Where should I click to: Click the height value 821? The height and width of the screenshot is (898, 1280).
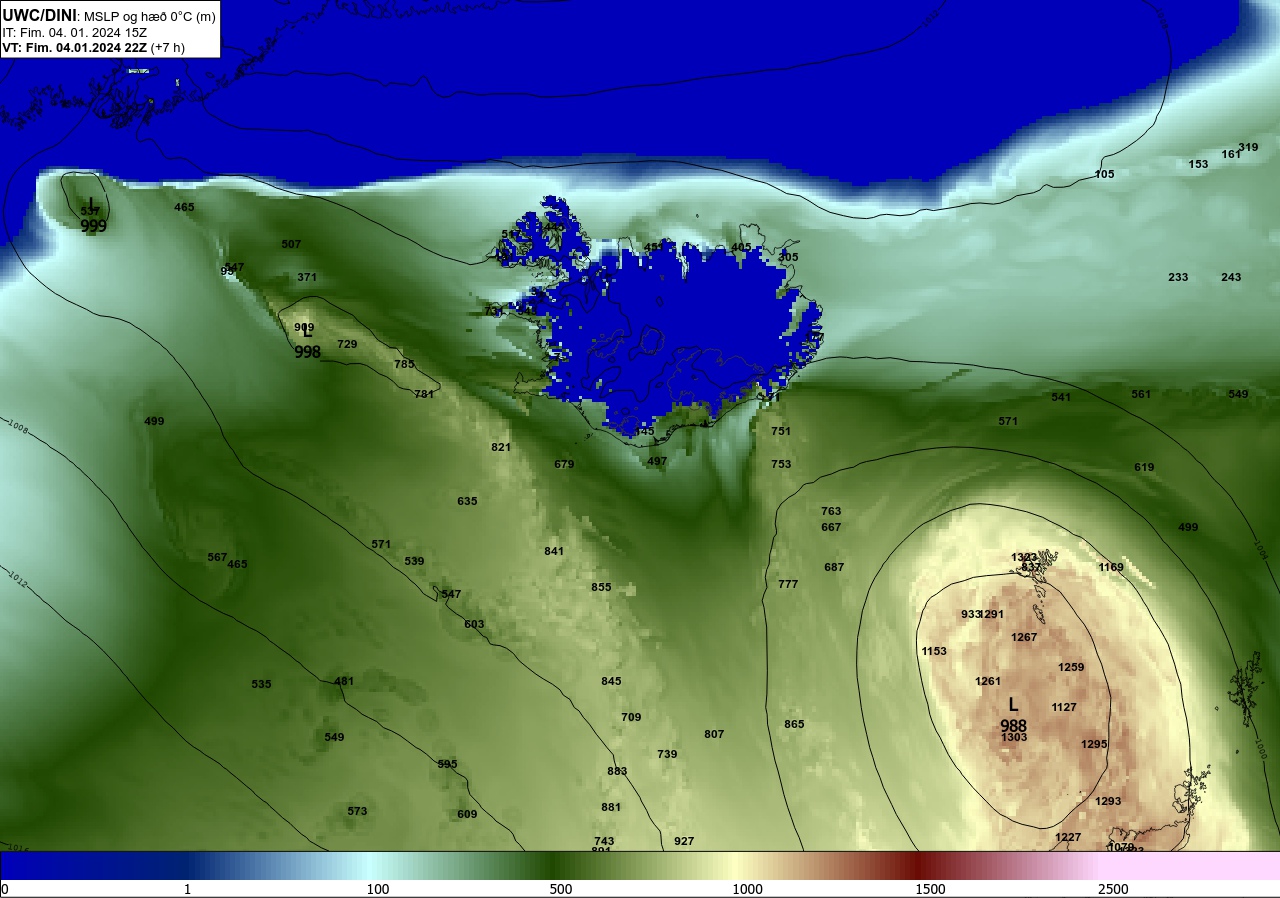coord(501,447)
